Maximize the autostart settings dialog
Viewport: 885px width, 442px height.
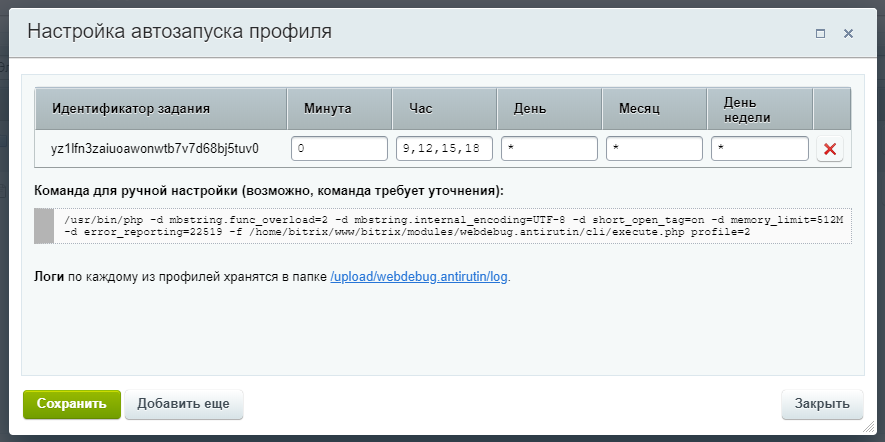(820, 33)
